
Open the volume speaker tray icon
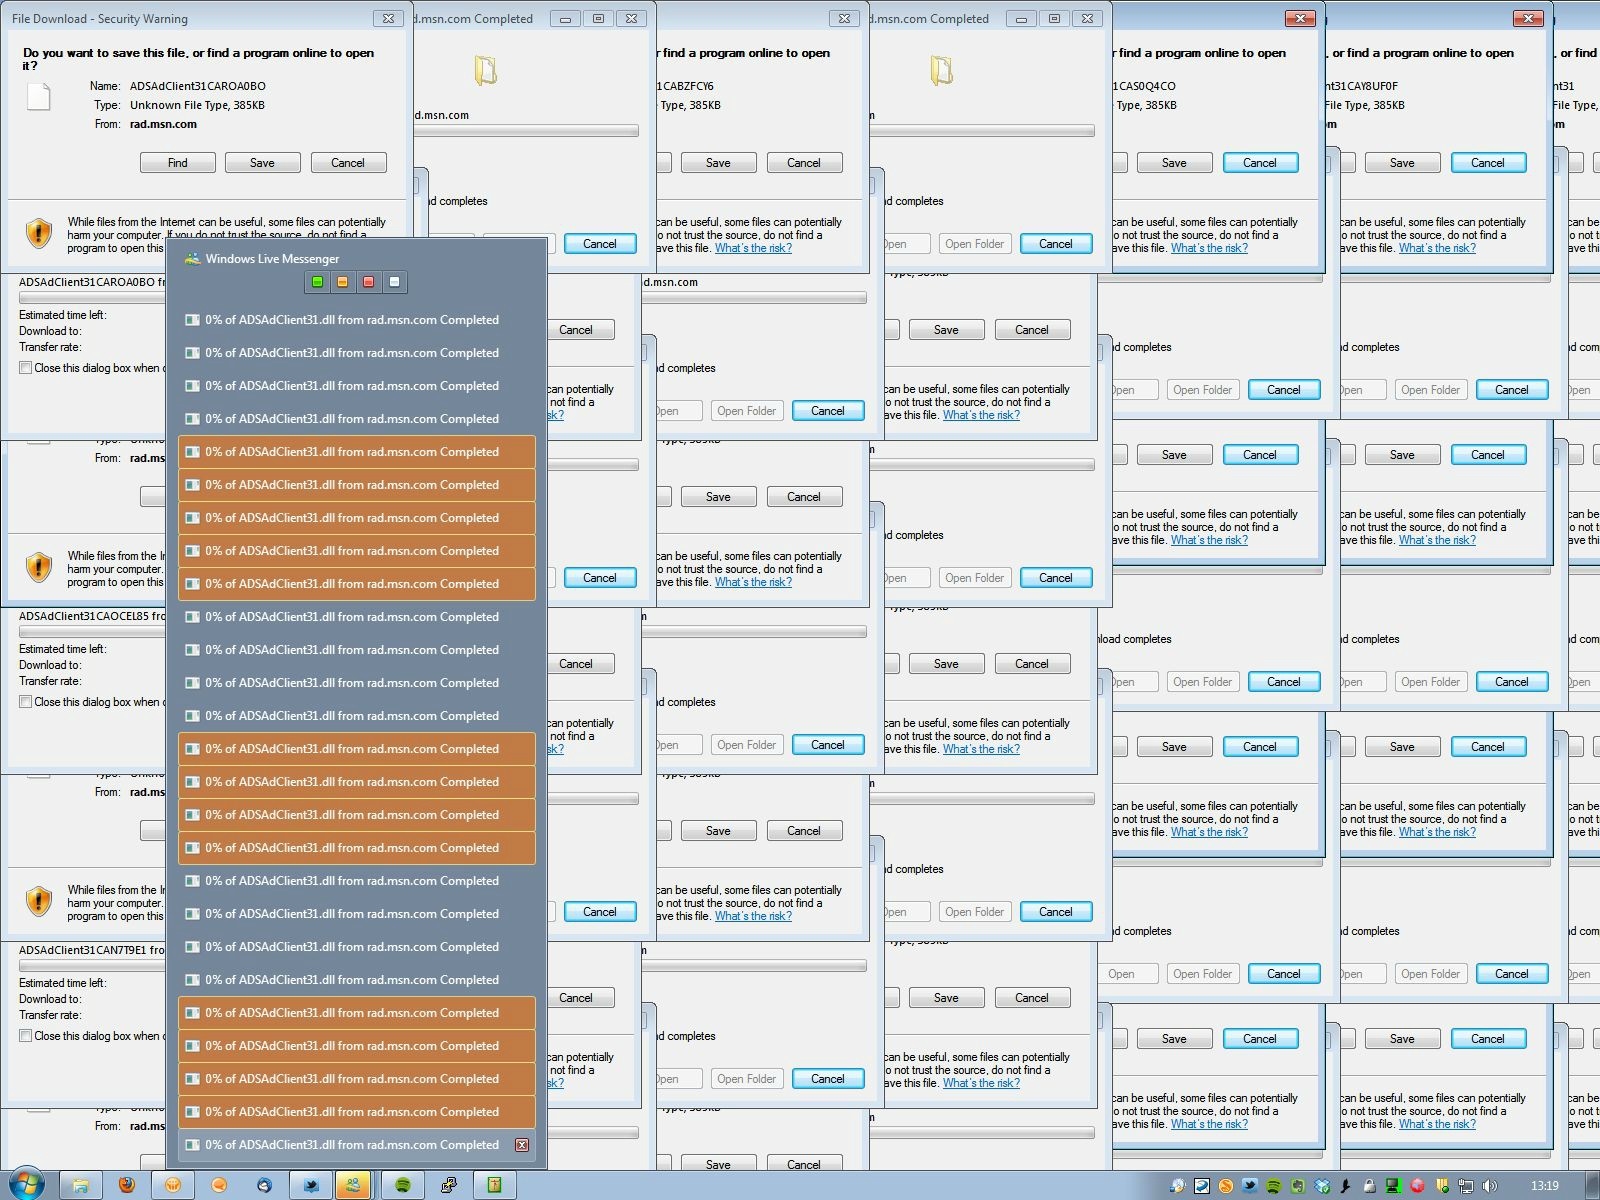tap(1491, 1186)
